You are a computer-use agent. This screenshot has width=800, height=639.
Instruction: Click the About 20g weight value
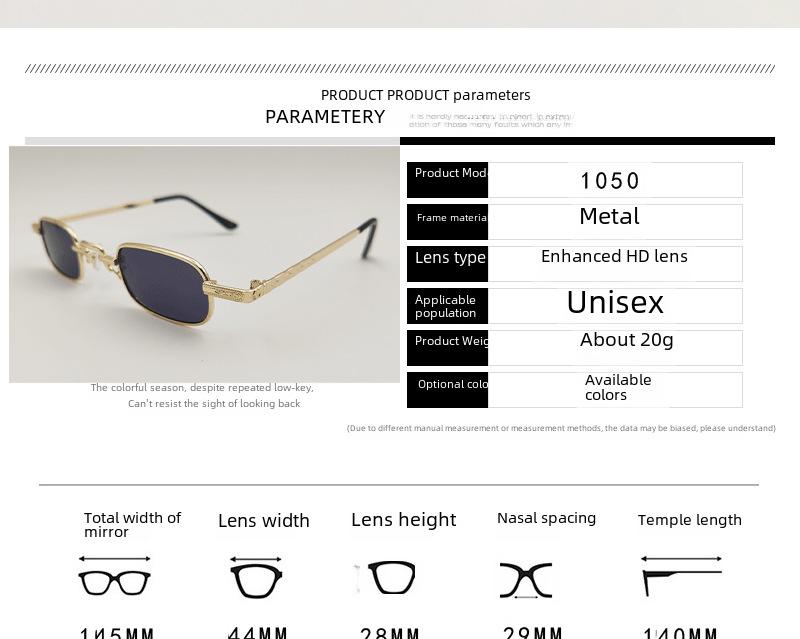627,340
